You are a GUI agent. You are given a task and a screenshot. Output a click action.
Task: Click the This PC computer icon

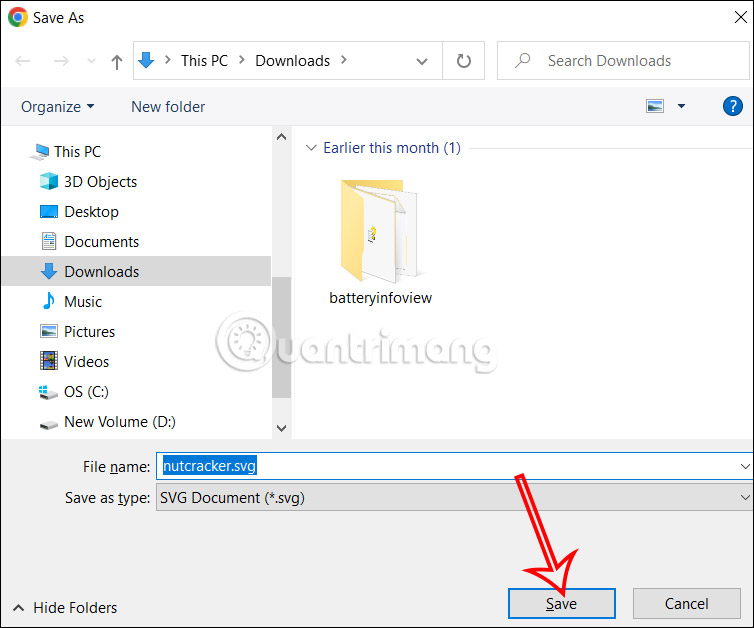(x=39, y=152)
